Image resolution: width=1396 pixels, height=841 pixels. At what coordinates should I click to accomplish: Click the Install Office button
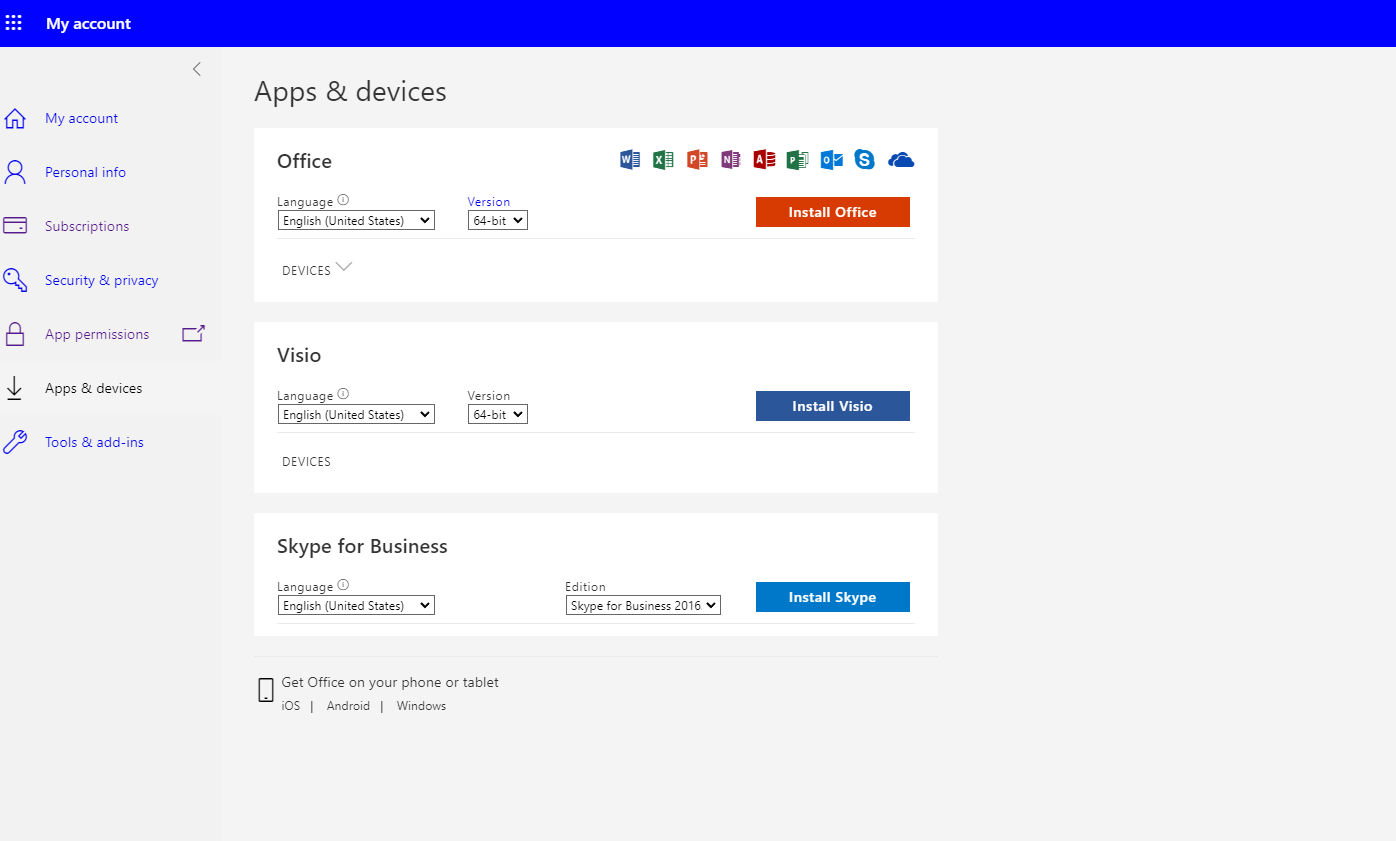coord(833,212)
